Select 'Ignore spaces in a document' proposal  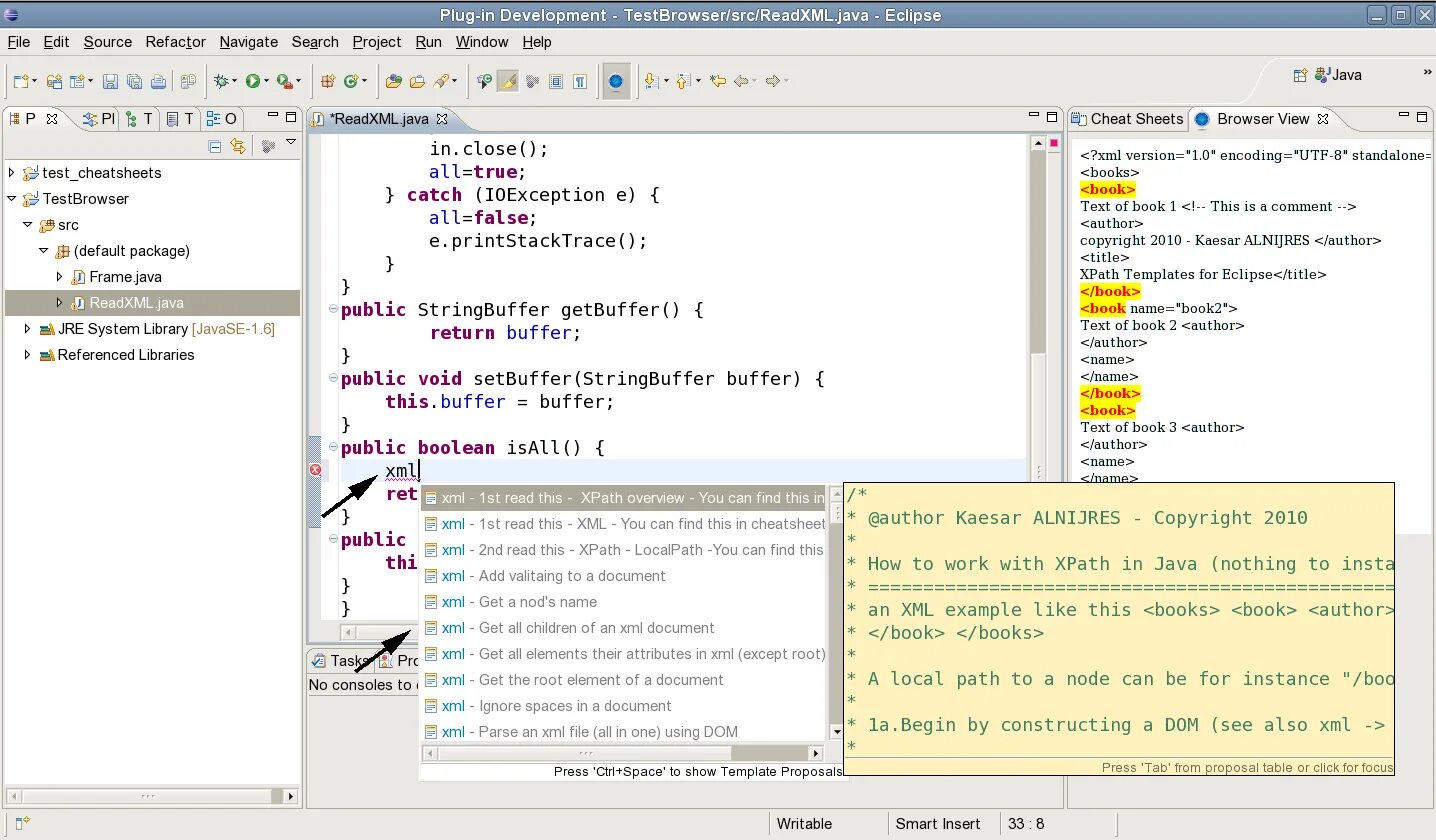[x=625, y=706]
